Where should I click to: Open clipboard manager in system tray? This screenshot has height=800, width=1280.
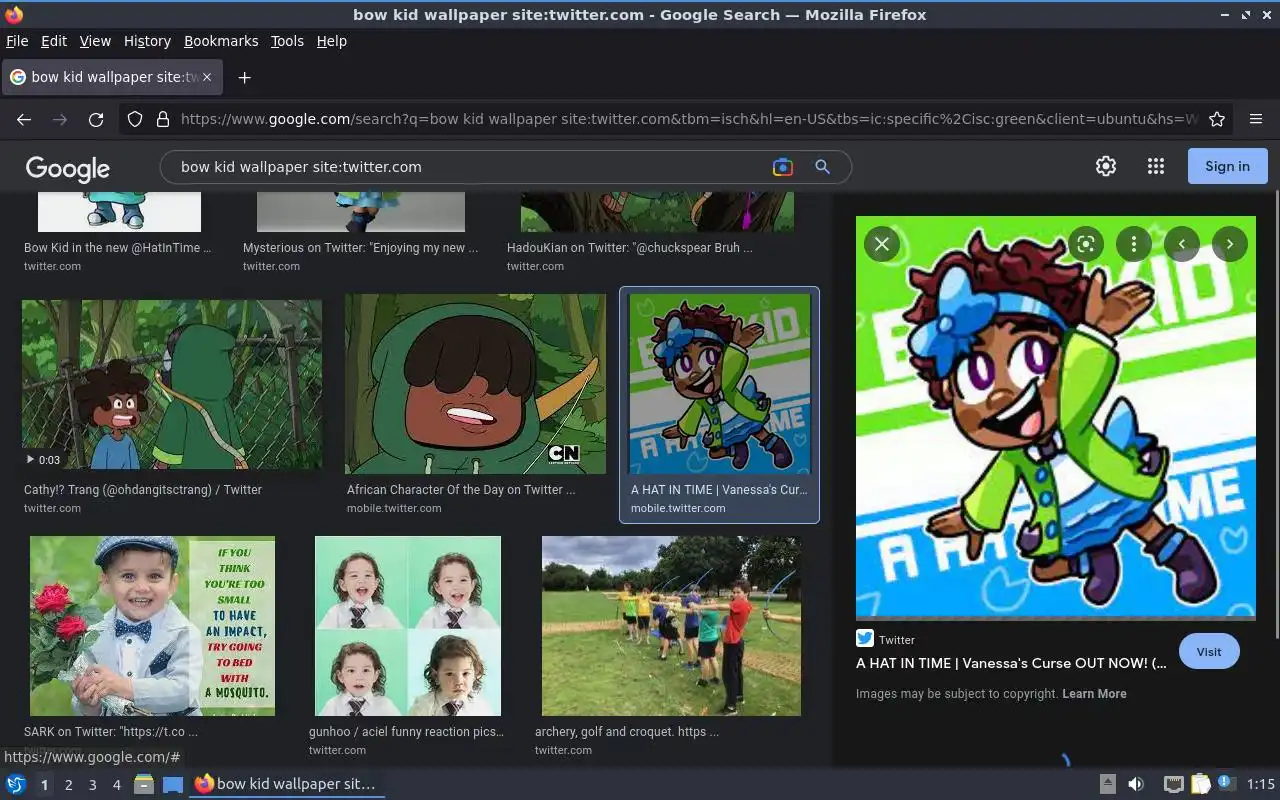(1201, 784)
